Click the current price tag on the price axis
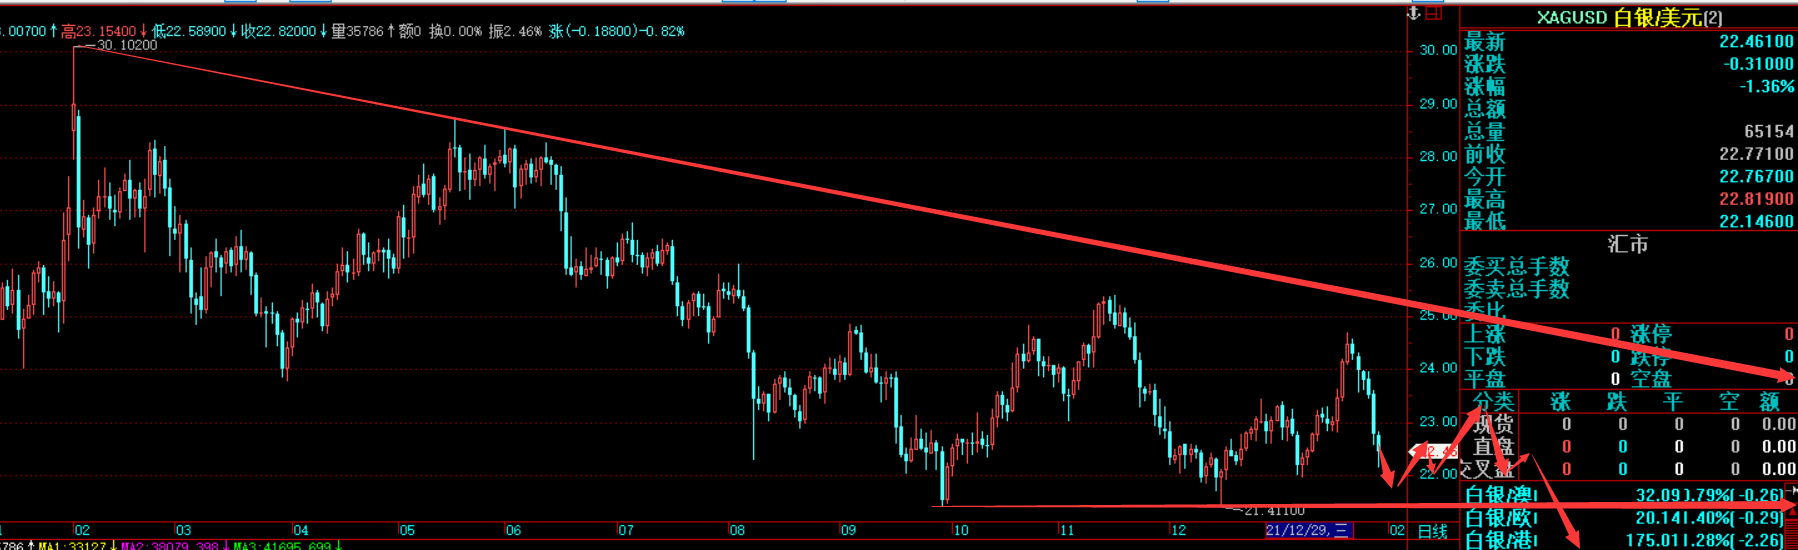 tap(1432, 452)
